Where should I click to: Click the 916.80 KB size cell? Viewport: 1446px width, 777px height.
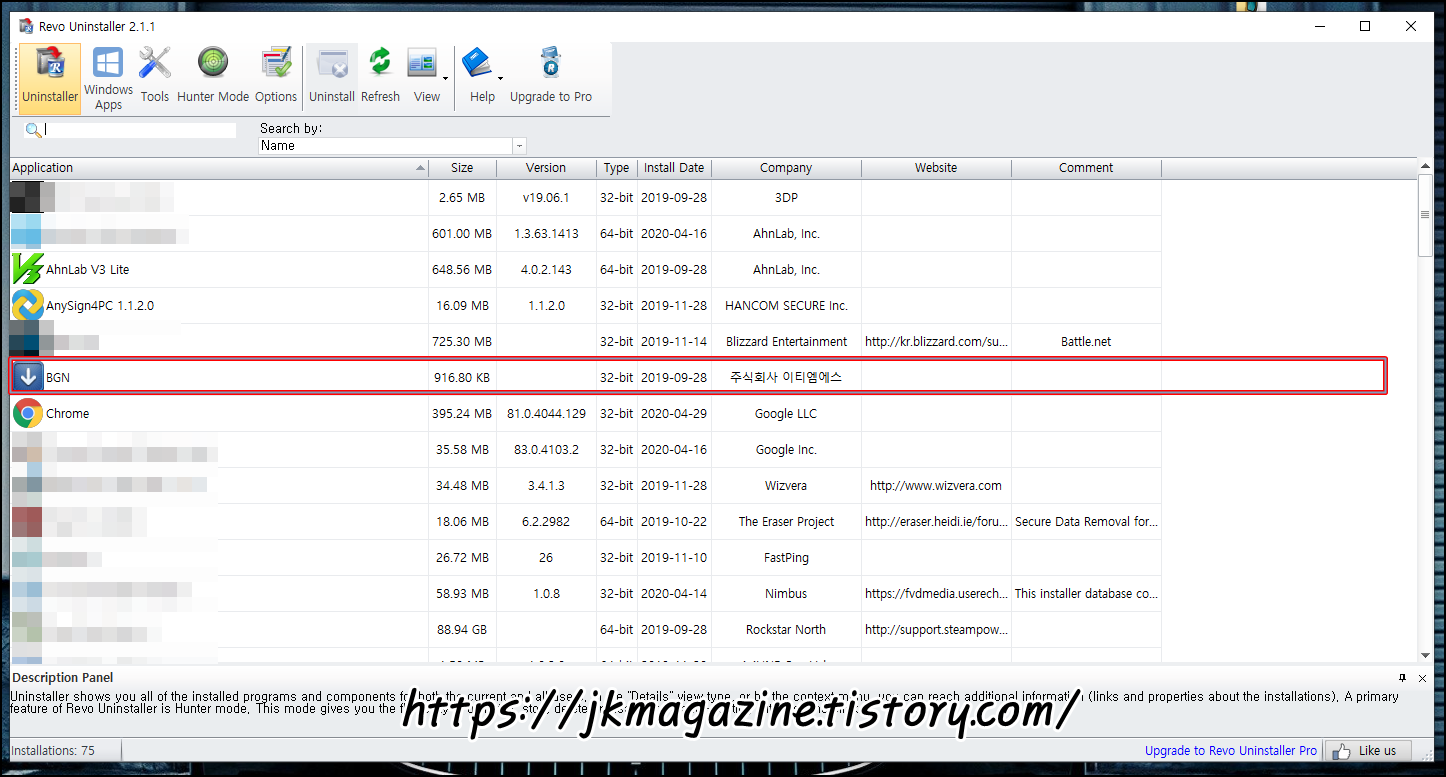[462, 377]
